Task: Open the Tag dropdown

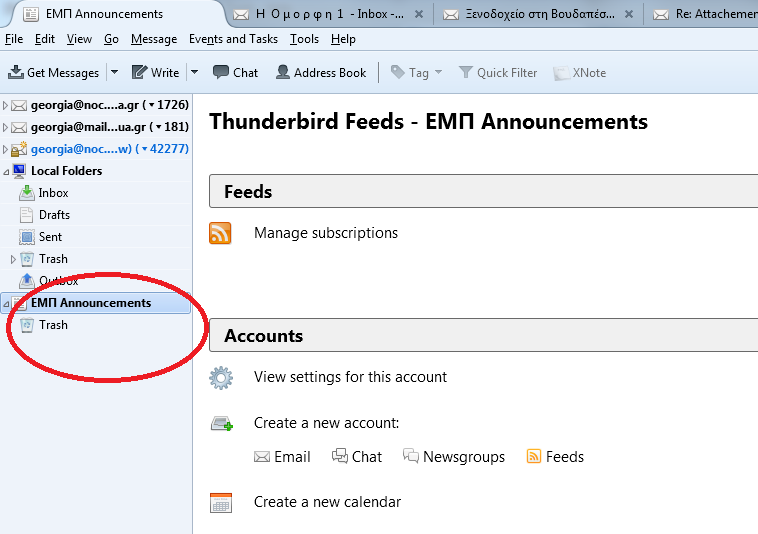Action: 416,72
